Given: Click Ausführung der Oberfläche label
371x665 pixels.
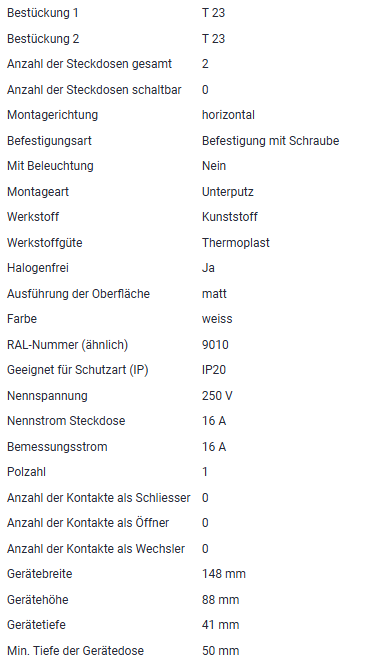Looking at the screenshot, I should point(78,293).
